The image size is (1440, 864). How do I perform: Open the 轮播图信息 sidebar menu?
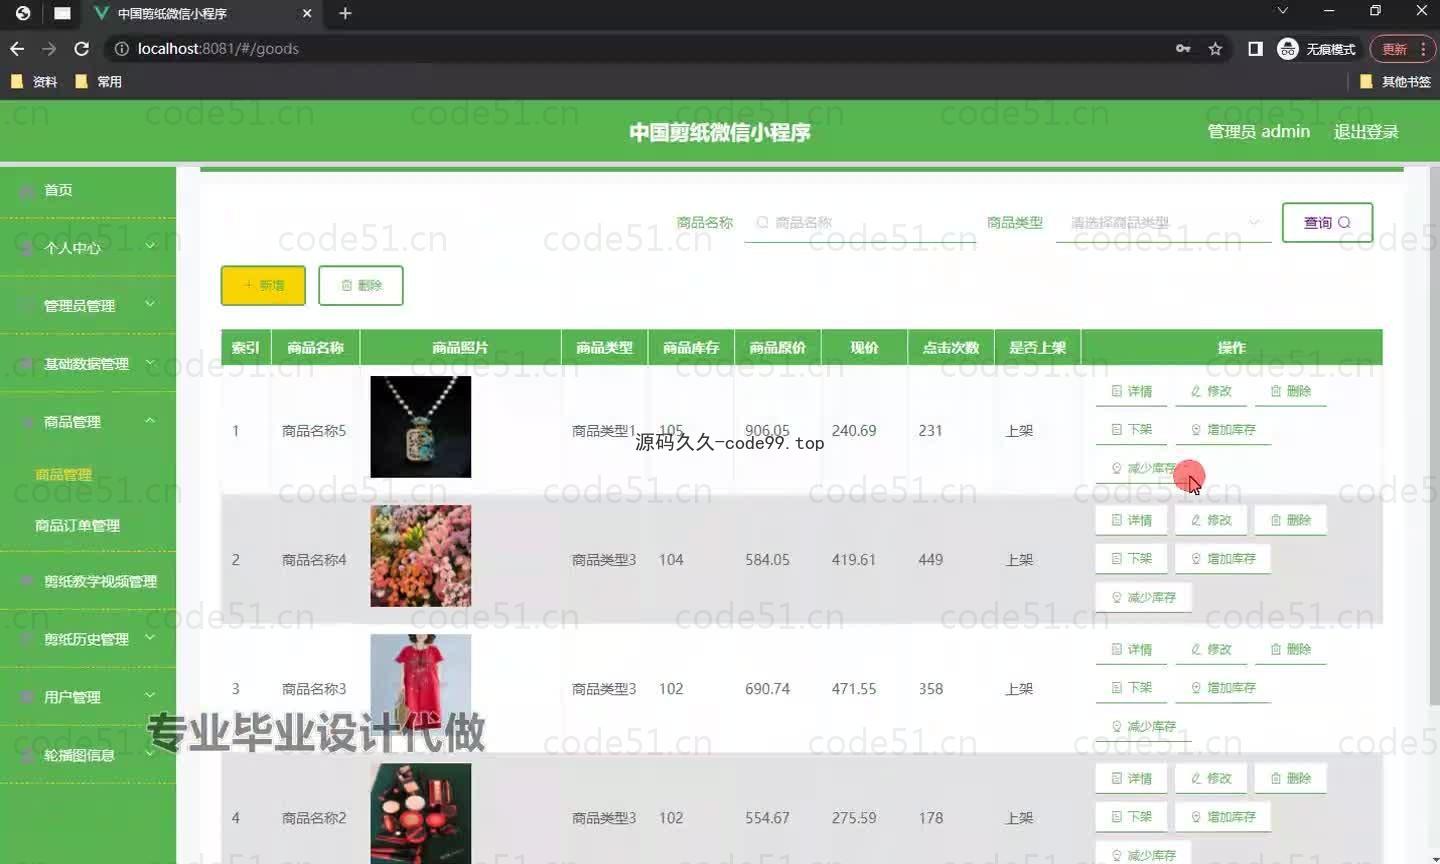(x=88, y=755)
